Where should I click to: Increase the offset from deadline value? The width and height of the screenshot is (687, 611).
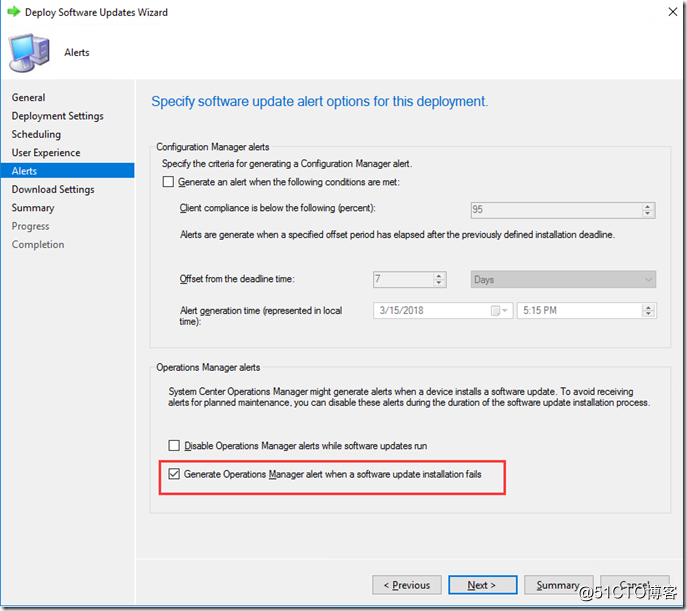coord(439,276)
